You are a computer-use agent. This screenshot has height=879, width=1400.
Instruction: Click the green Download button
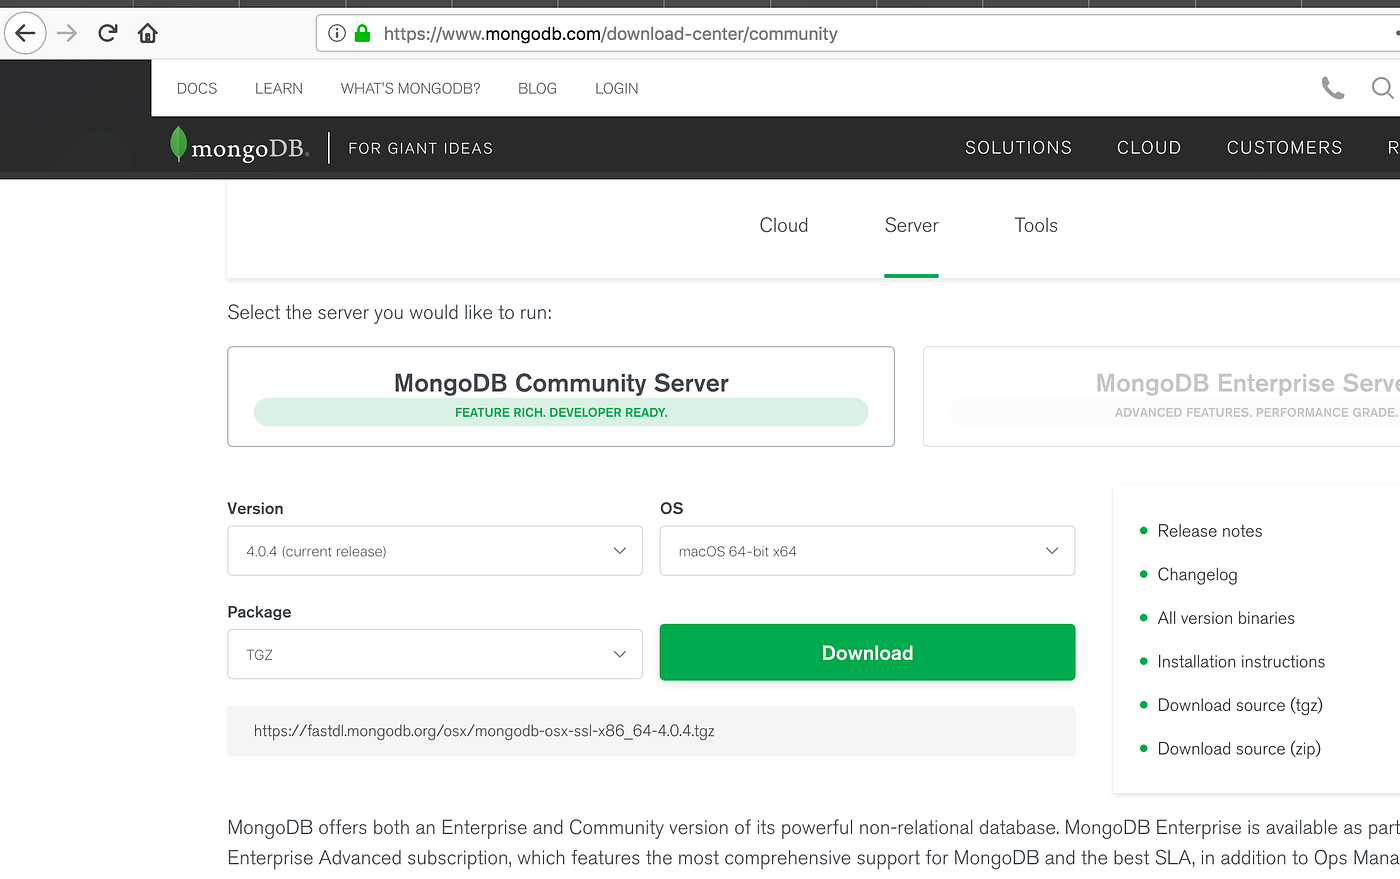tap(867, 652)
